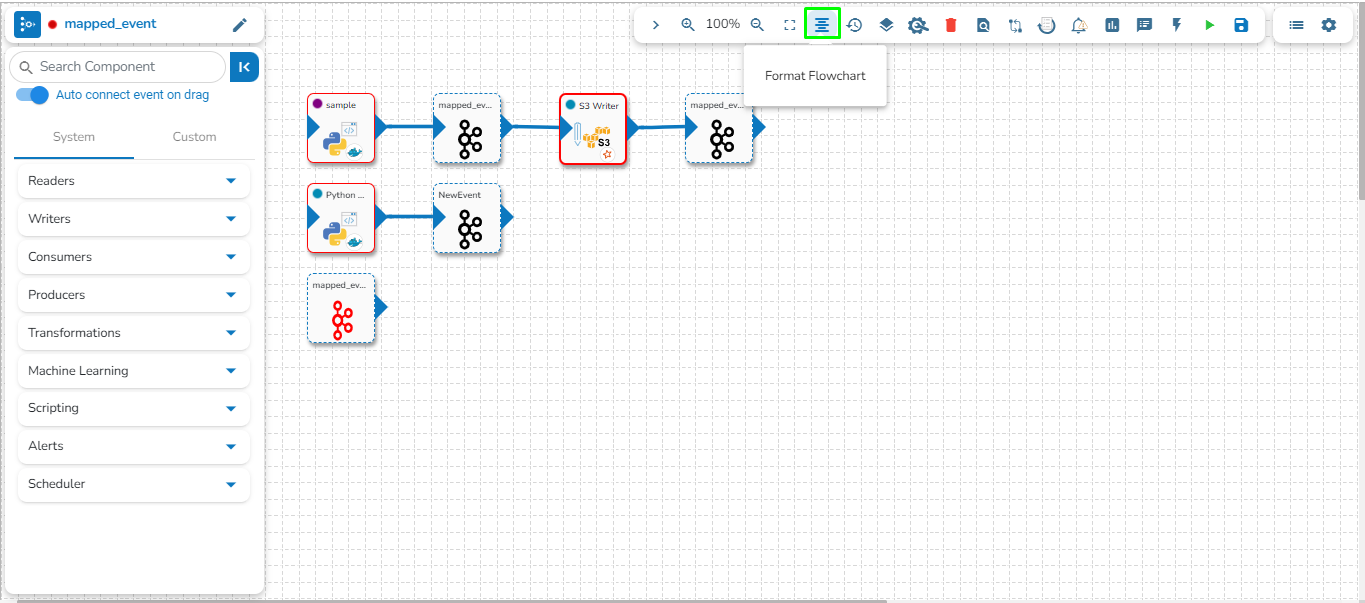The height and width of the screenshot is (603, 1365).
Task: Expand the Consumers category
Action: click(x=134, y=257)
